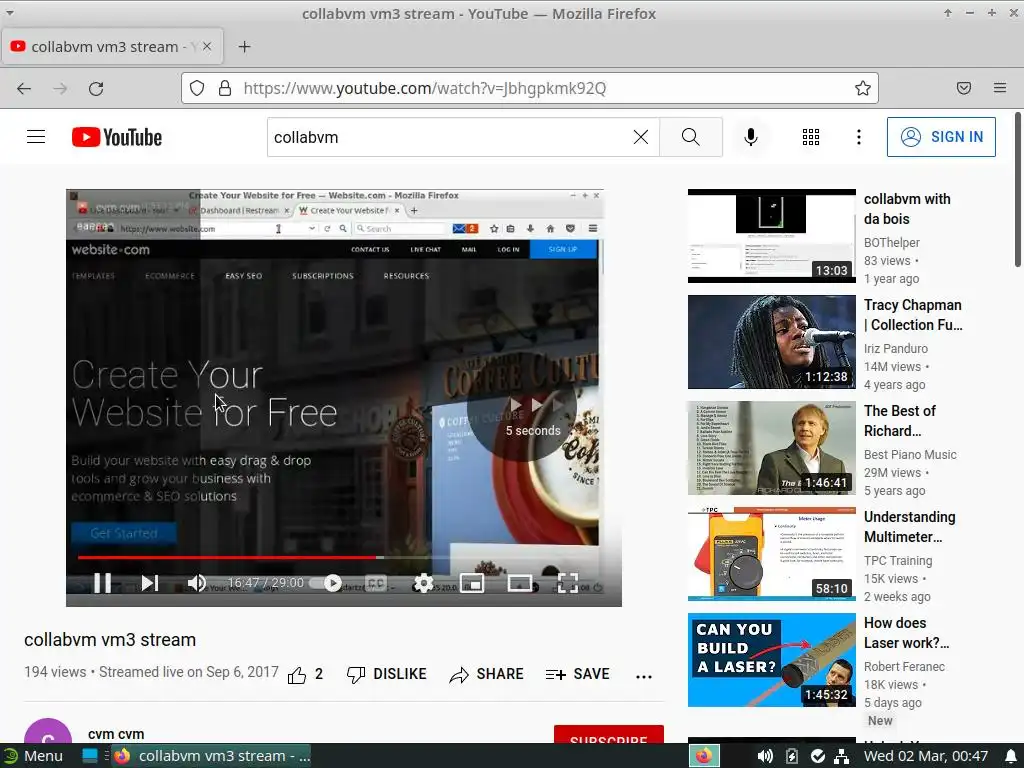Image resolution: width=1024 pixels, height=768 pixels.
Task: Open a new Firefox tab
Action: 244,46
